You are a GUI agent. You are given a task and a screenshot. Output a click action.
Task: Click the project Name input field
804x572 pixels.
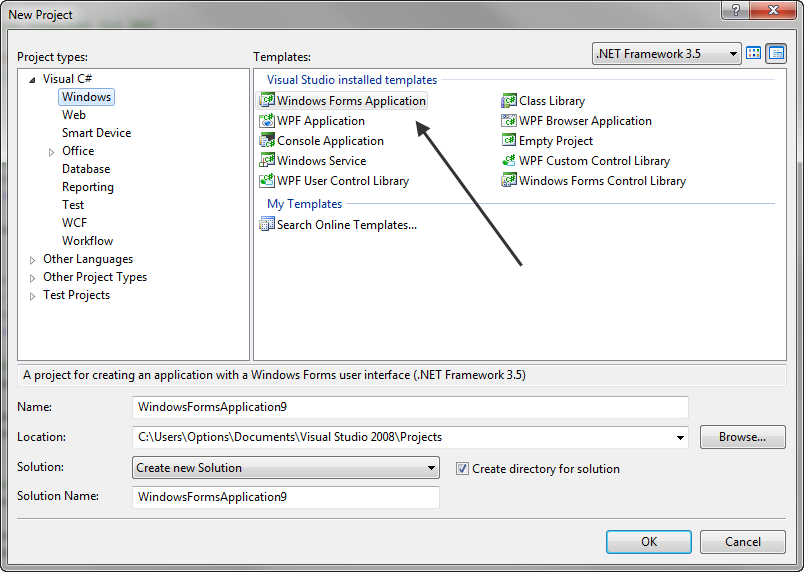pos(410,407)
